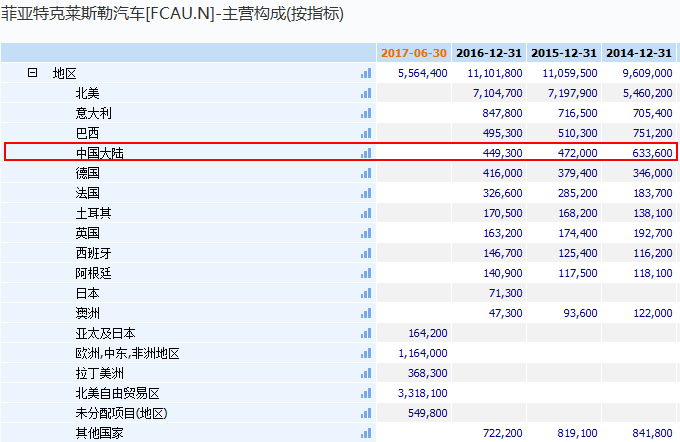Select the 2017-06-30 column header

point(414,53)
